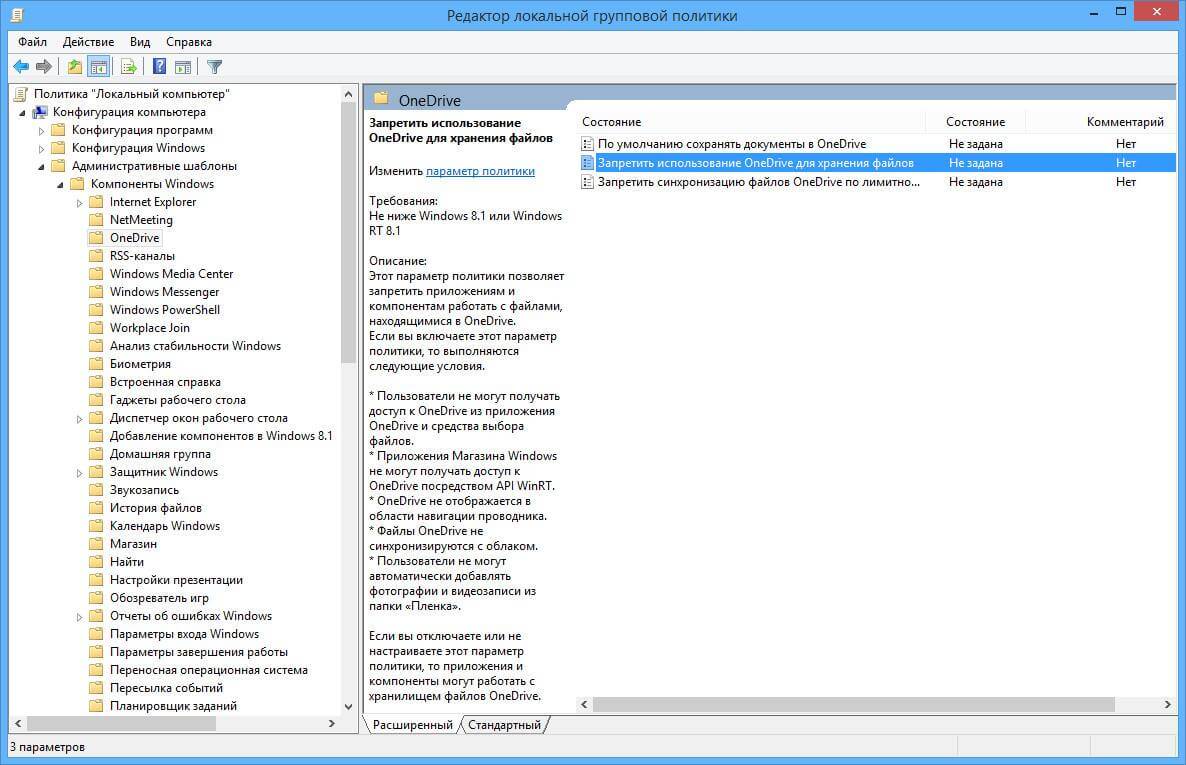Click the Комментарий column header

(x=1126, y=122)
